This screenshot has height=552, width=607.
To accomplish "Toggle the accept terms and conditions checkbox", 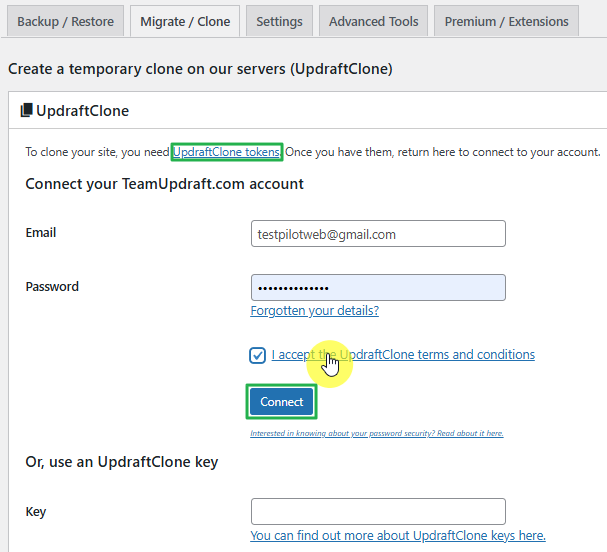I will click(x=258, y=355).
